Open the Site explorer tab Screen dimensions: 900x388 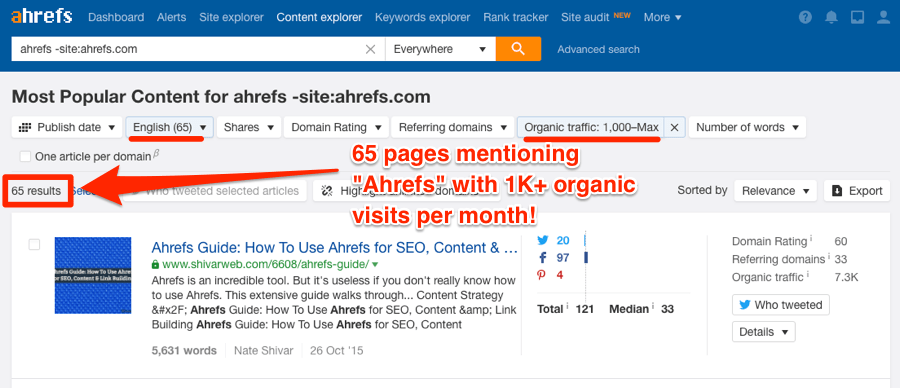pyautogui.click(x=231, y=17)
